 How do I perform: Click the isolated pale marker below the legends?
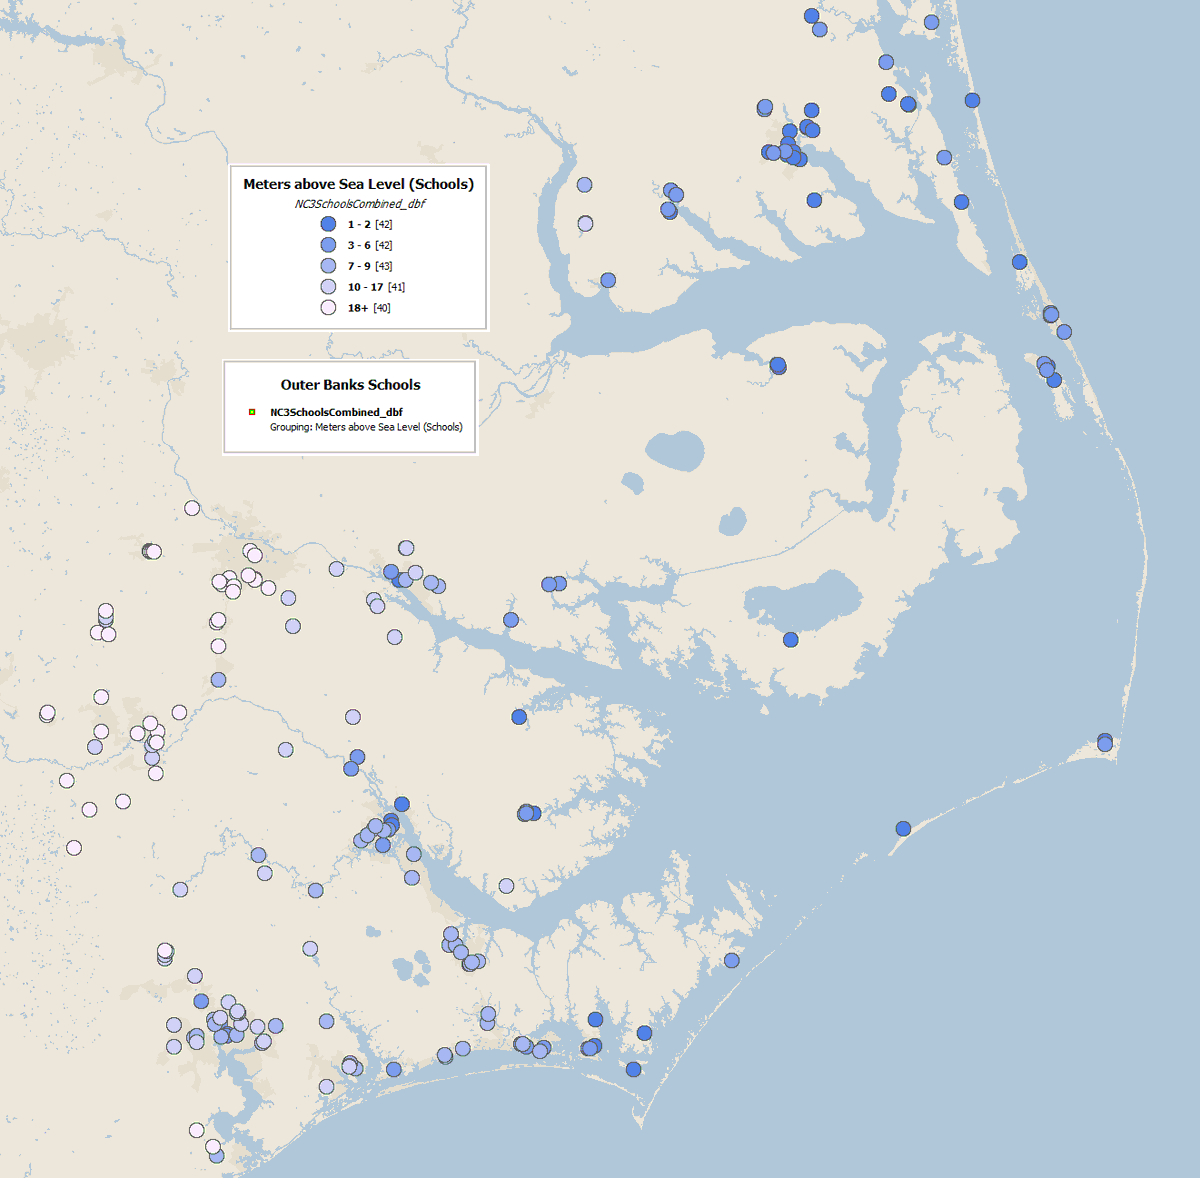(192, 508)
